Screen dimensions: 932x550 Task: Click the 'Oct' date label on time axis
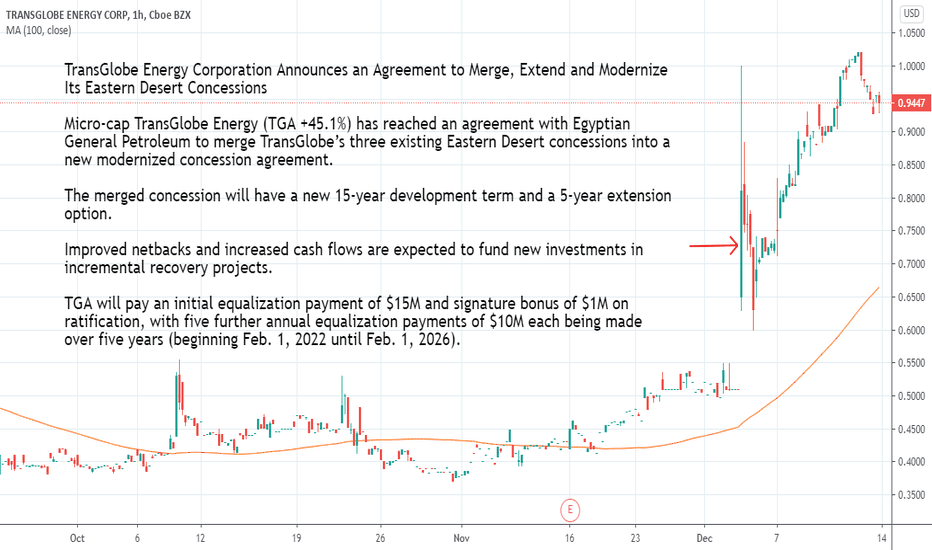click(77, 538)
